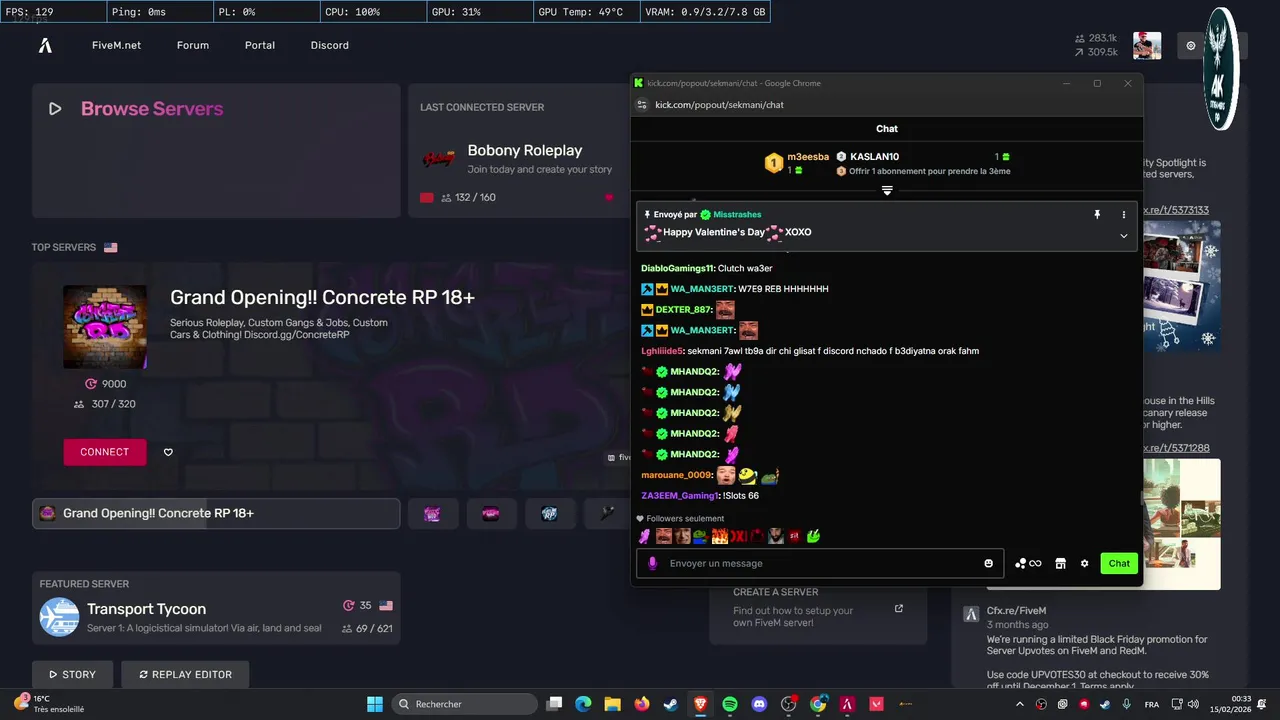Click the Transport Tycoon server icon
1280x720 pixels.
coord(59,617)
